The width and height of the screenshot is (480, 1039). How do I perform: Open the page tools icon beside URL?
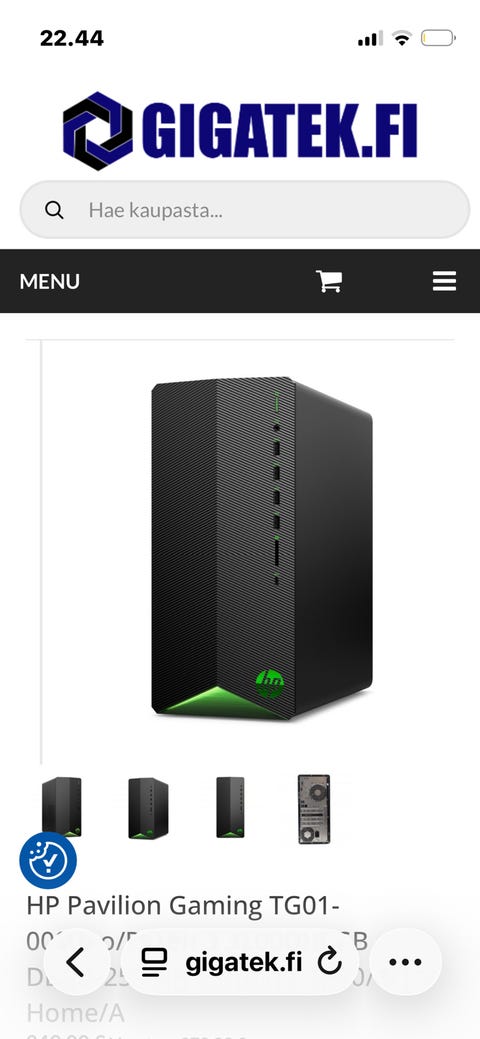(x=154, y=962)
